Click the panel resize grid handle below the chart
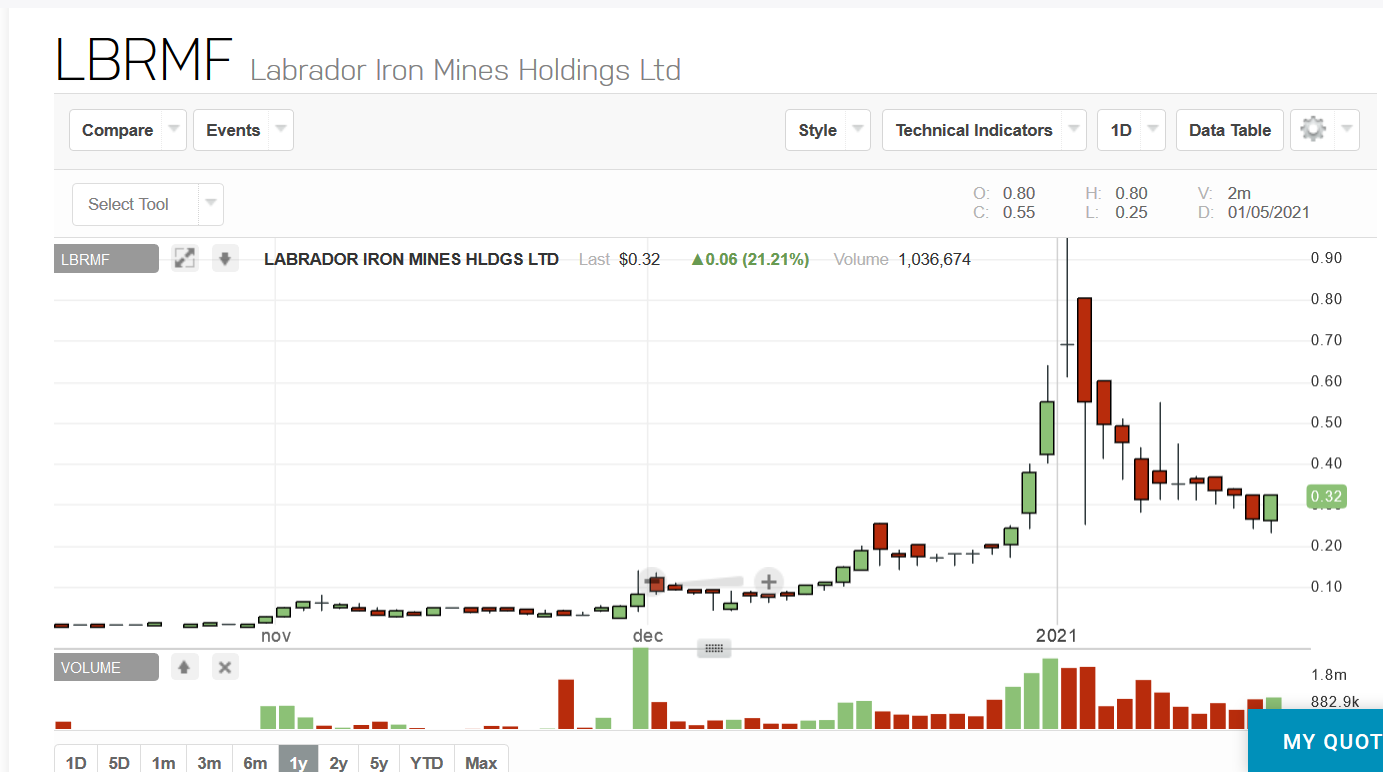Image resolution: width=1383 pixels, height=772 pixels. click(x=714, y=648)
